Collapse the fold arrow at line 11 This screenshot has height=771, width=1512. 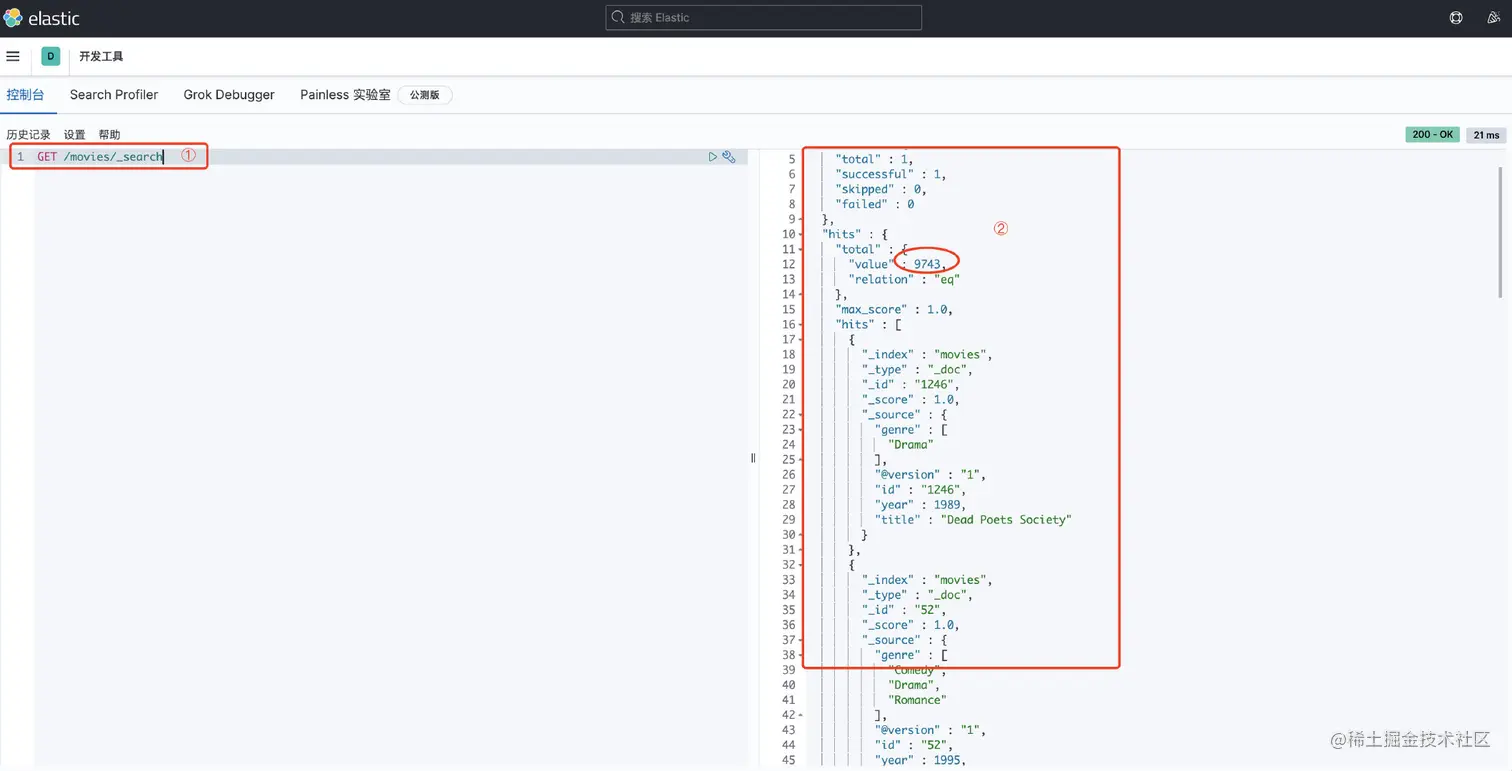coord(800,249)
